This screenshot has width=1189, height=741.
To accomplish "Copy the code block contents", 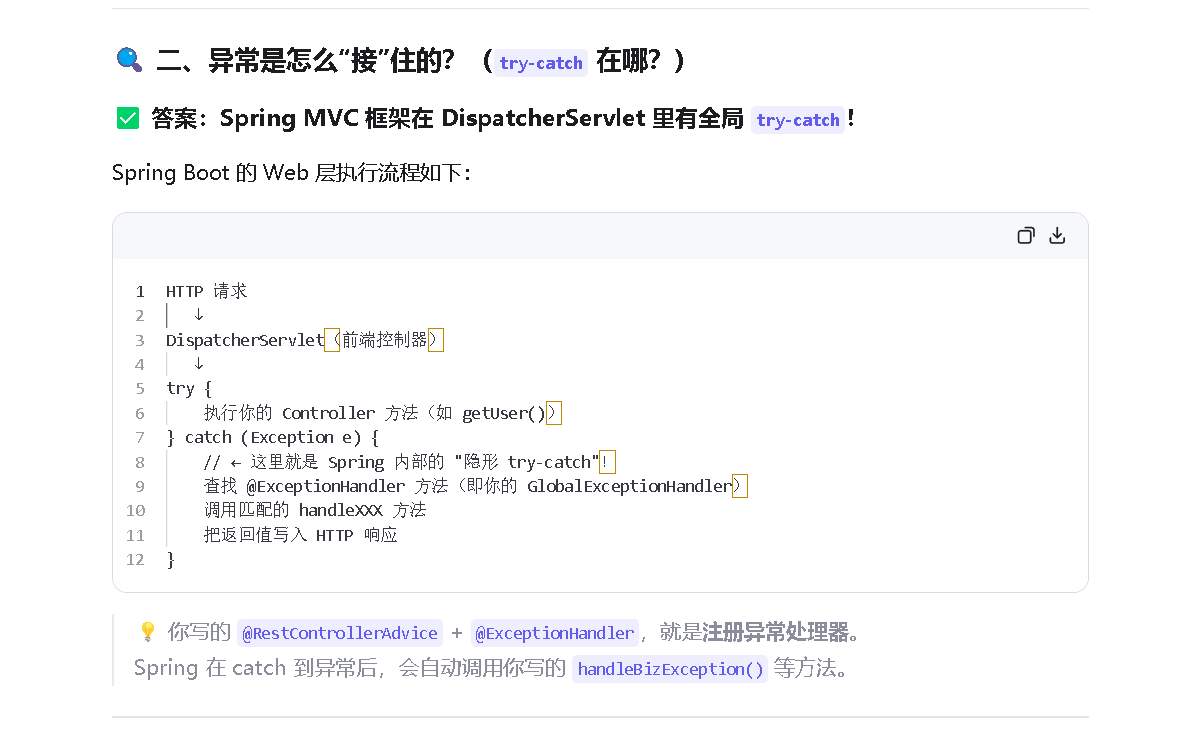I will pyautogui.click(x=1025, y=236).
